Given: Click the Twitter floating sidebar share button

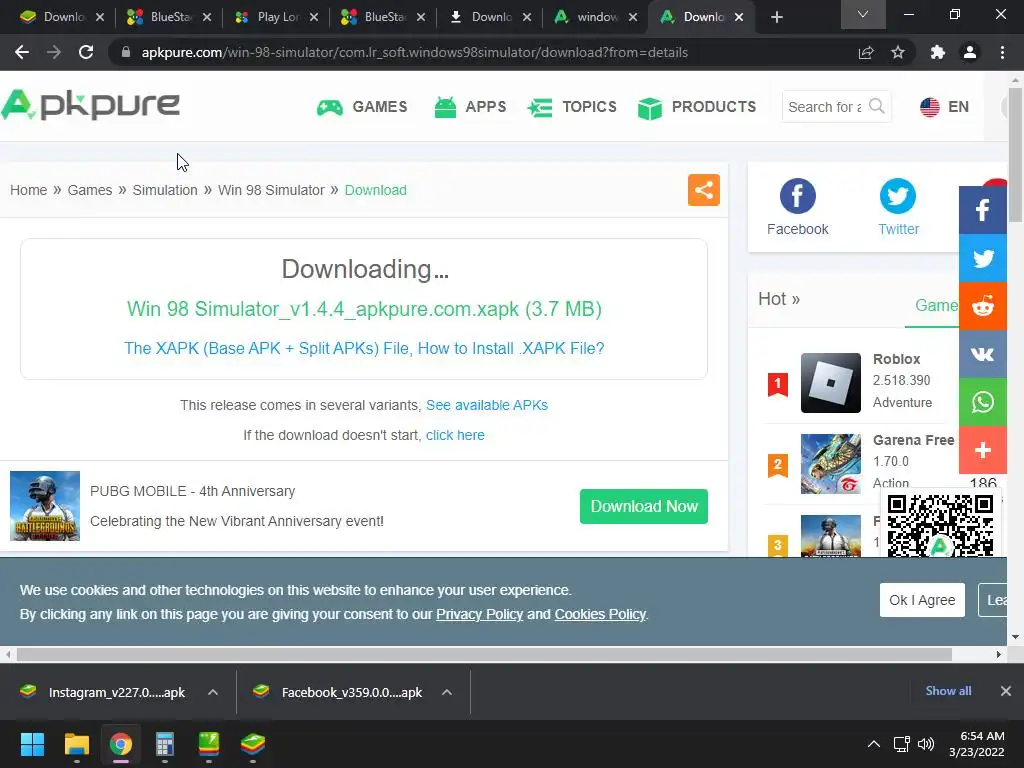Looking at the screenshot, I should (982, 258).
